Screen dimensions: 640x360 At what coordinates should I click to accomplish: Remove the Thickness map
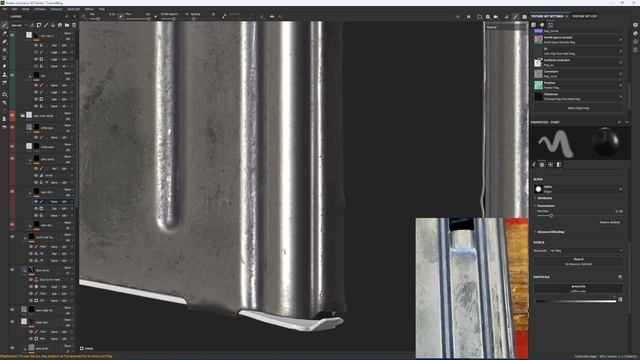[621, 97]
